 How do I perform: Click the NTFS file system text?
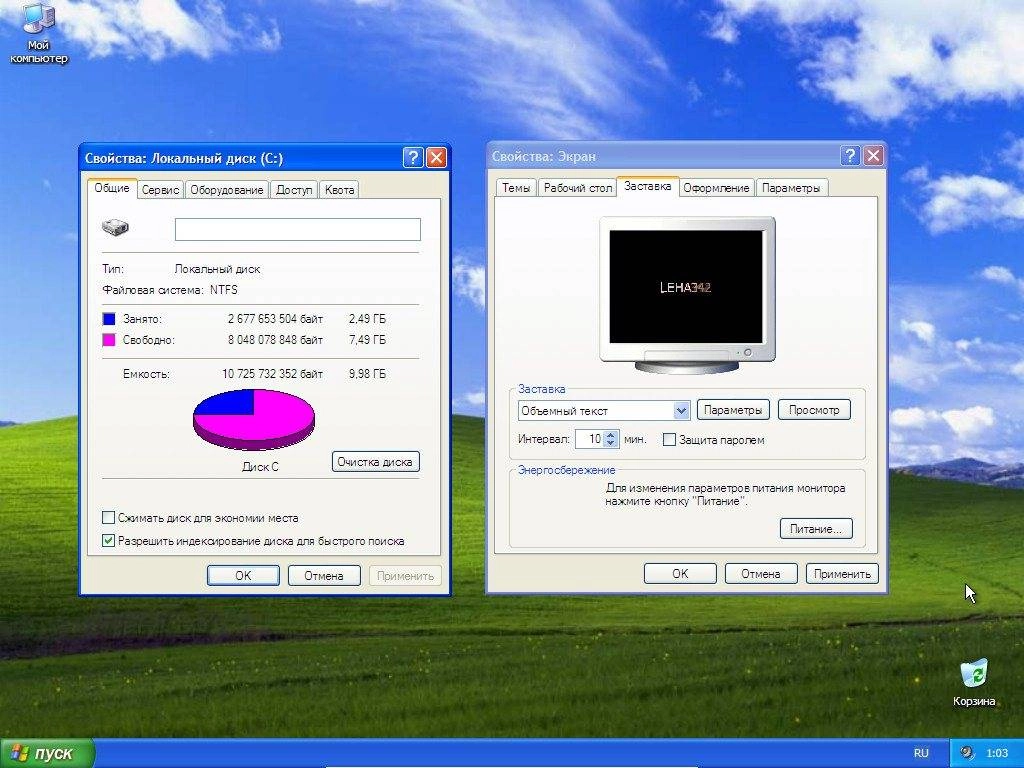coord(224,289)
